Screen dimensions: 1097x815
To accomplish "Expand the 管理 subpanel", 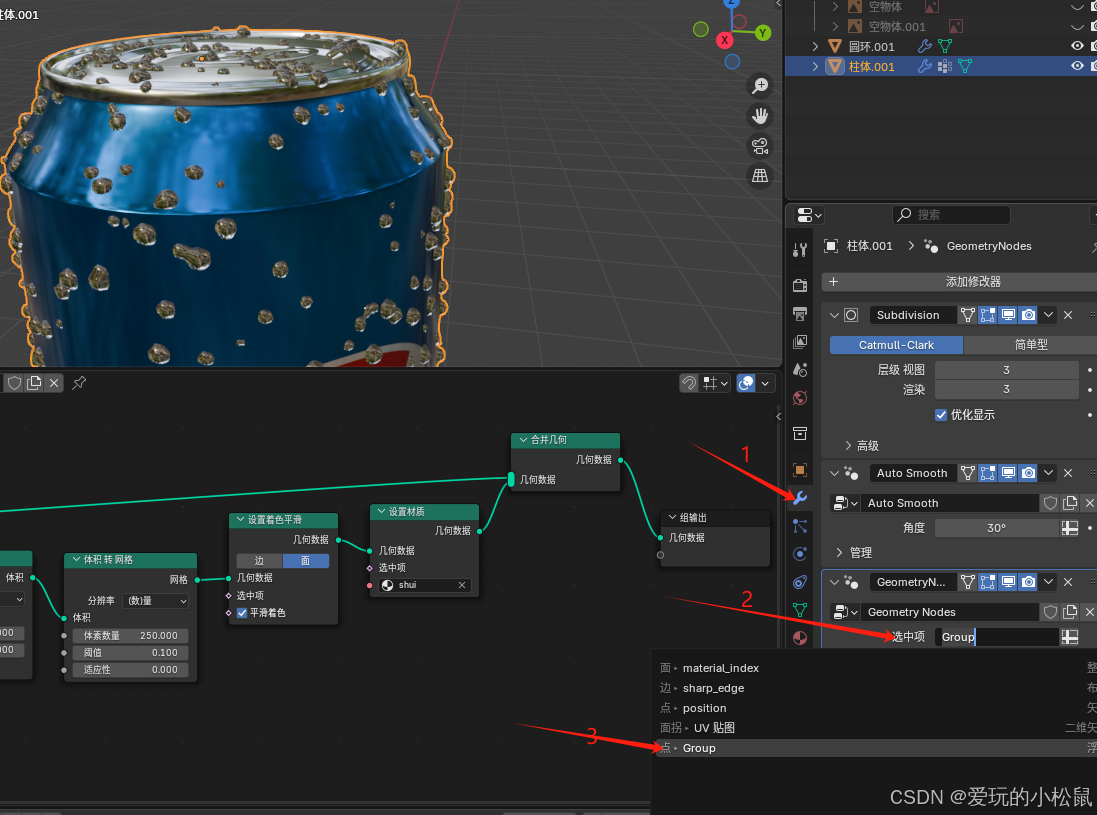I will (840, 553).
